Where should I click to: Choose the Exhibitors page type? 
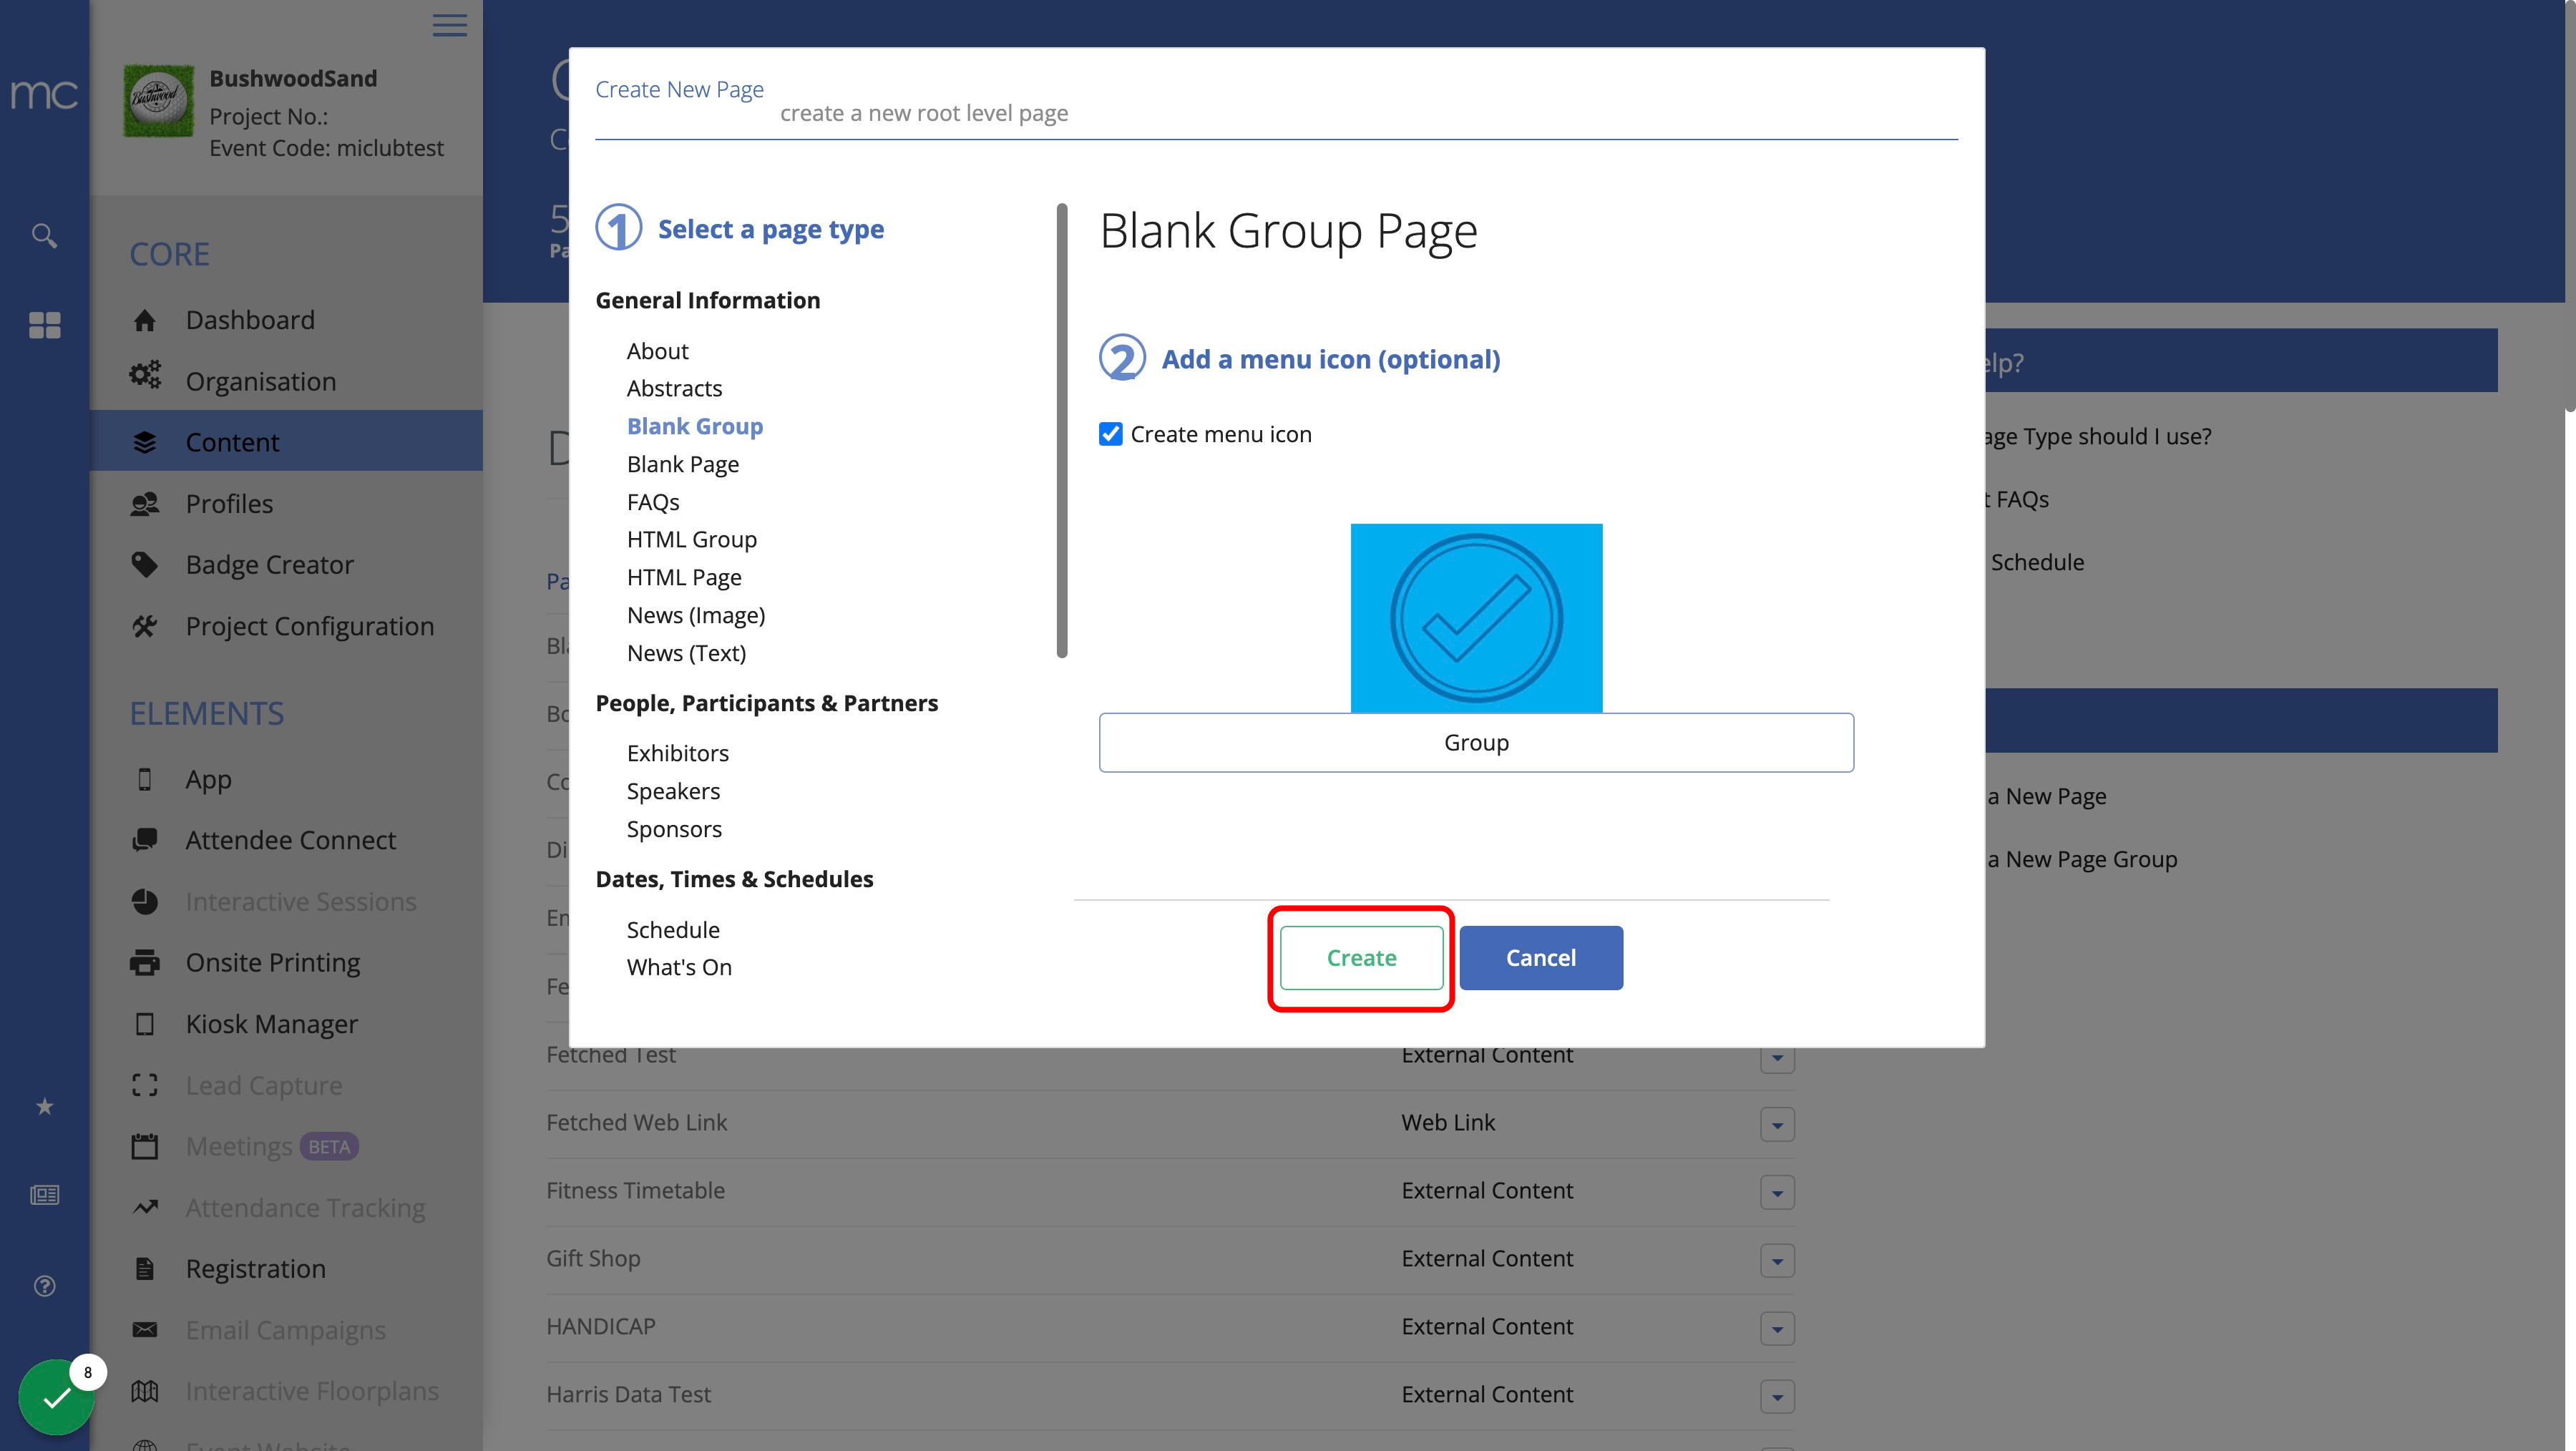pos(678,753)
